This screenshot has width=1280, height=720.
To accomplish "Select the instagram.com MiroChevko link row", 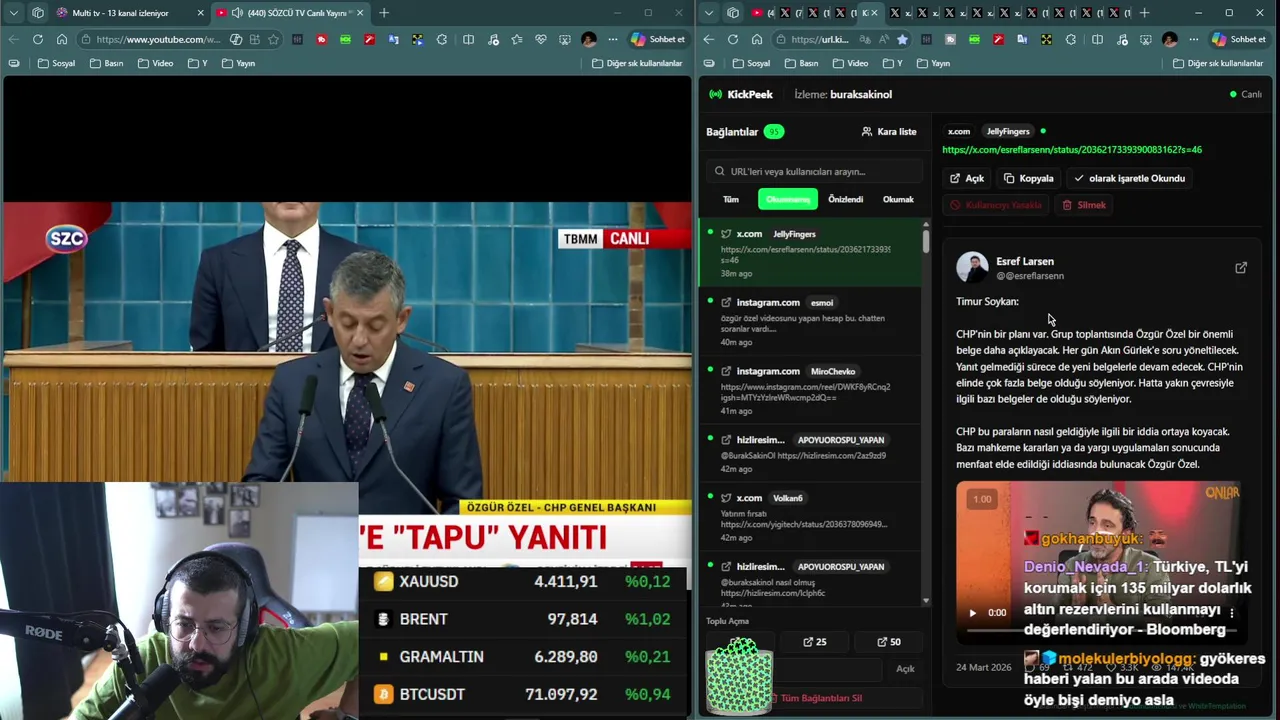I will 810,391.
